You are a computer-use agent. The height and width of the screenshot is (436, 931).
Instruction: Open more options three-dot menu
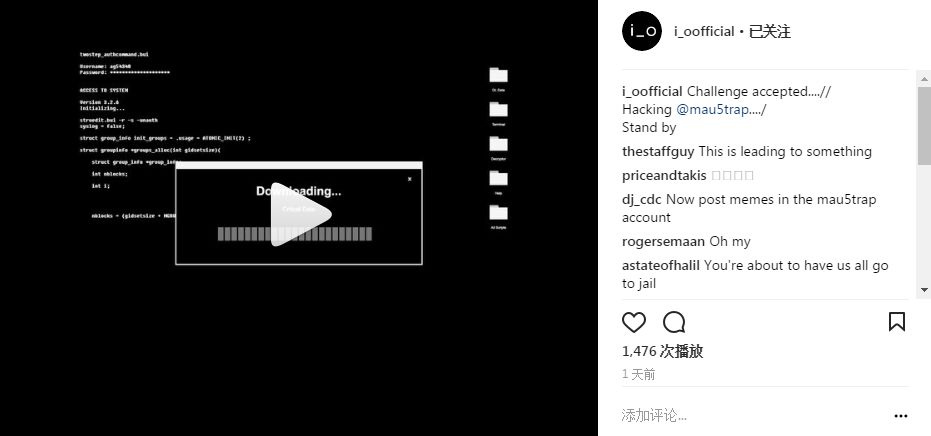[901, 416]
